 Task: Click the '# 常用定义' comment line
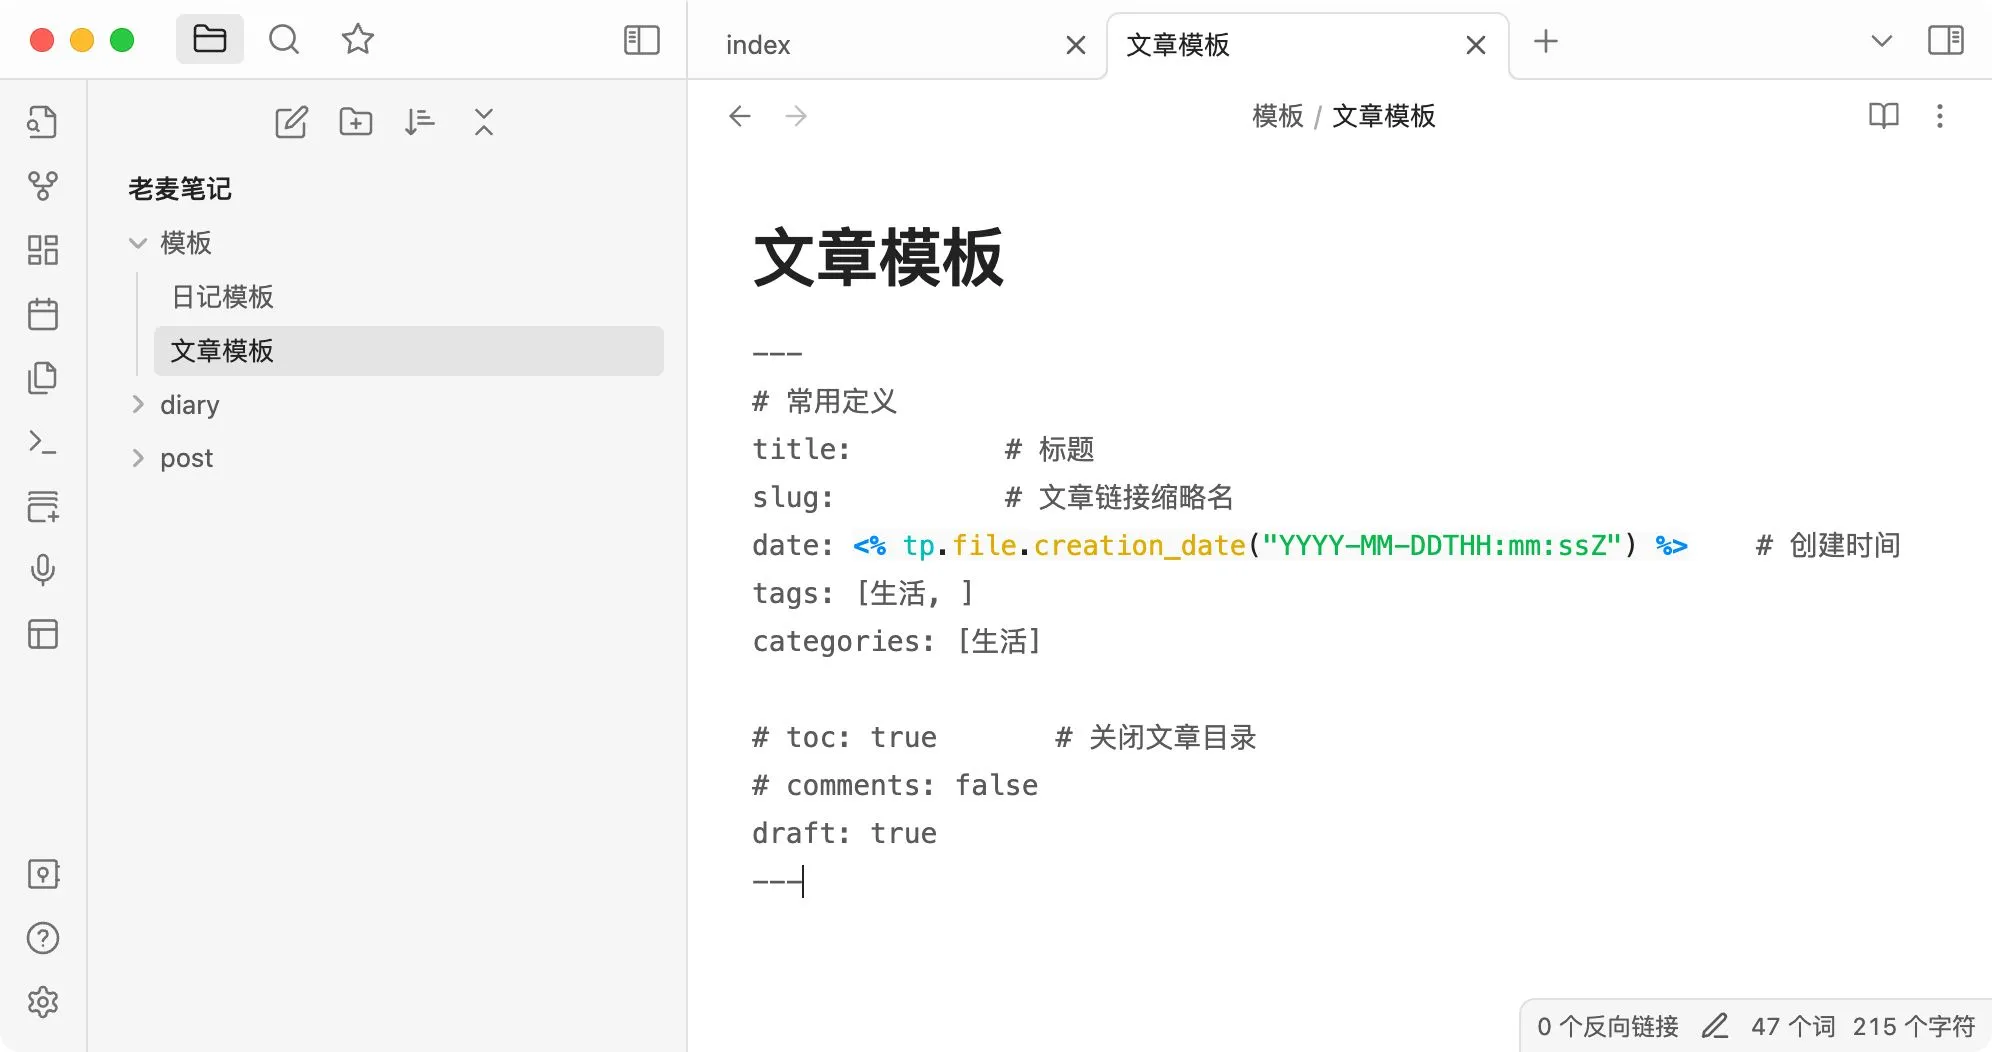[x=825, y=401]
